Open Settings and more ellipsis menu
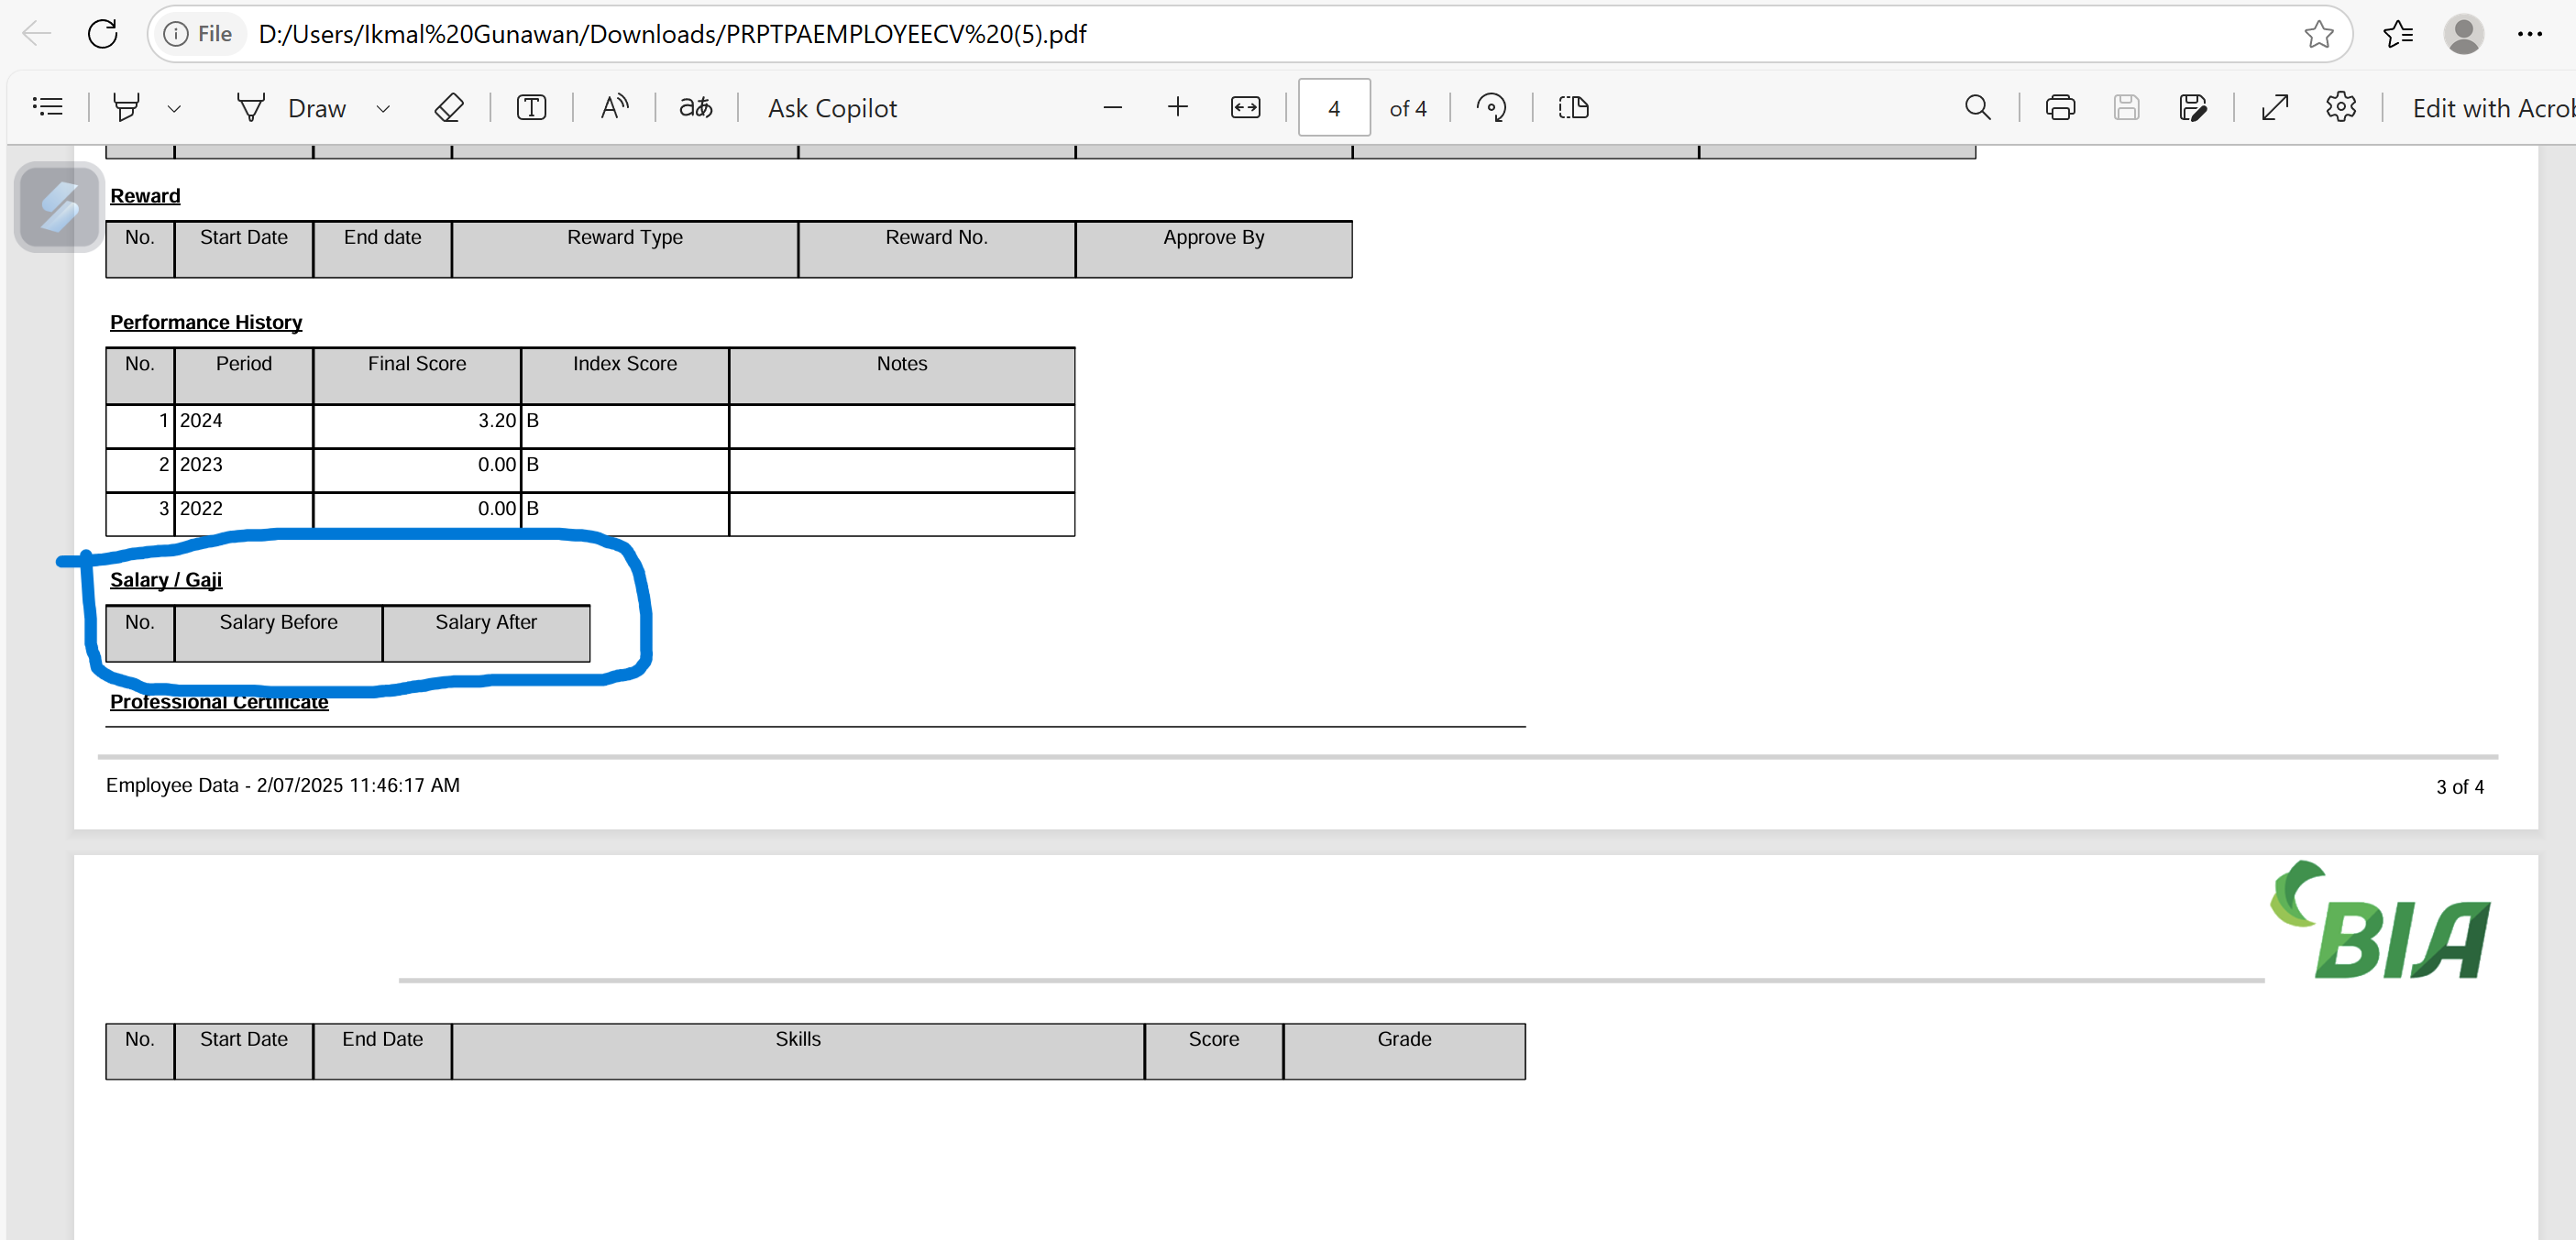 pos(2529,34)
